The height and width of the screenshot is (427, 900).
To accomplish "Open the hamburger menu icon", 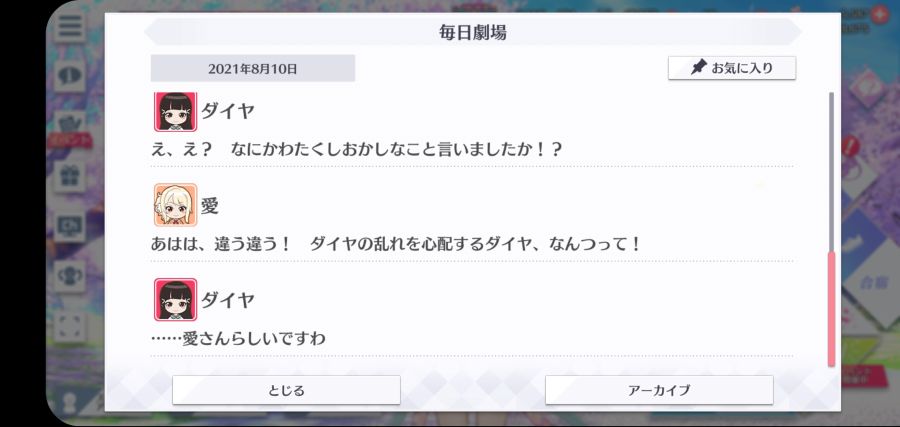I will coord(70,25).
